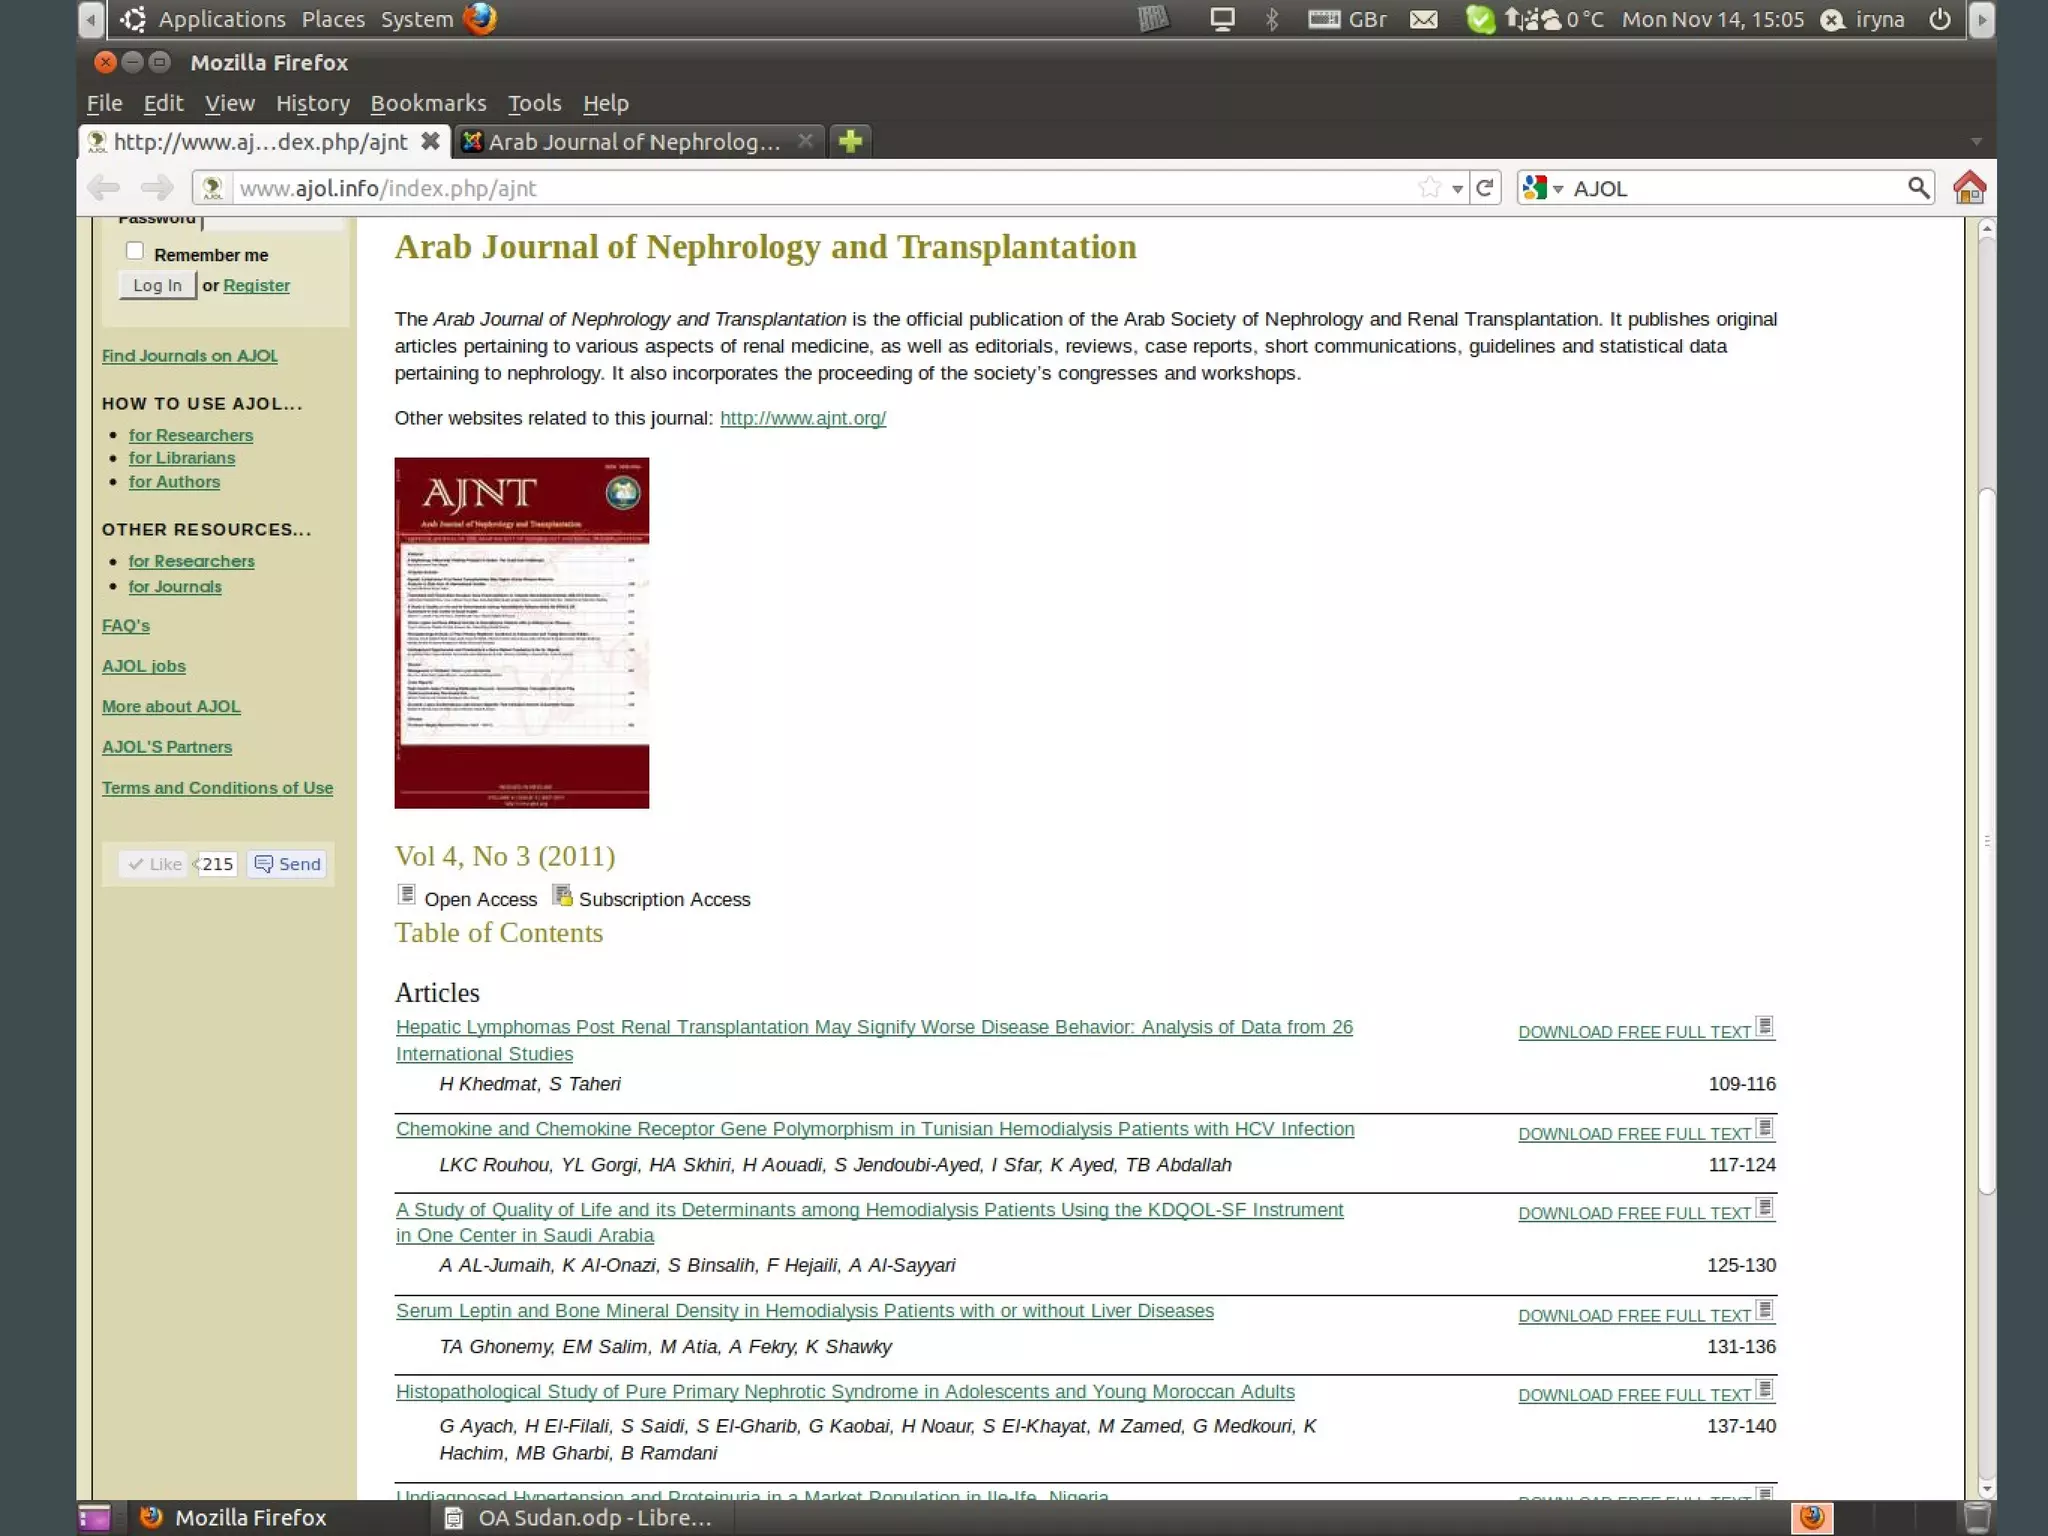Bookmark page with the star icon
Screen dimensions: 2048x1536
tap(1430, 188)
